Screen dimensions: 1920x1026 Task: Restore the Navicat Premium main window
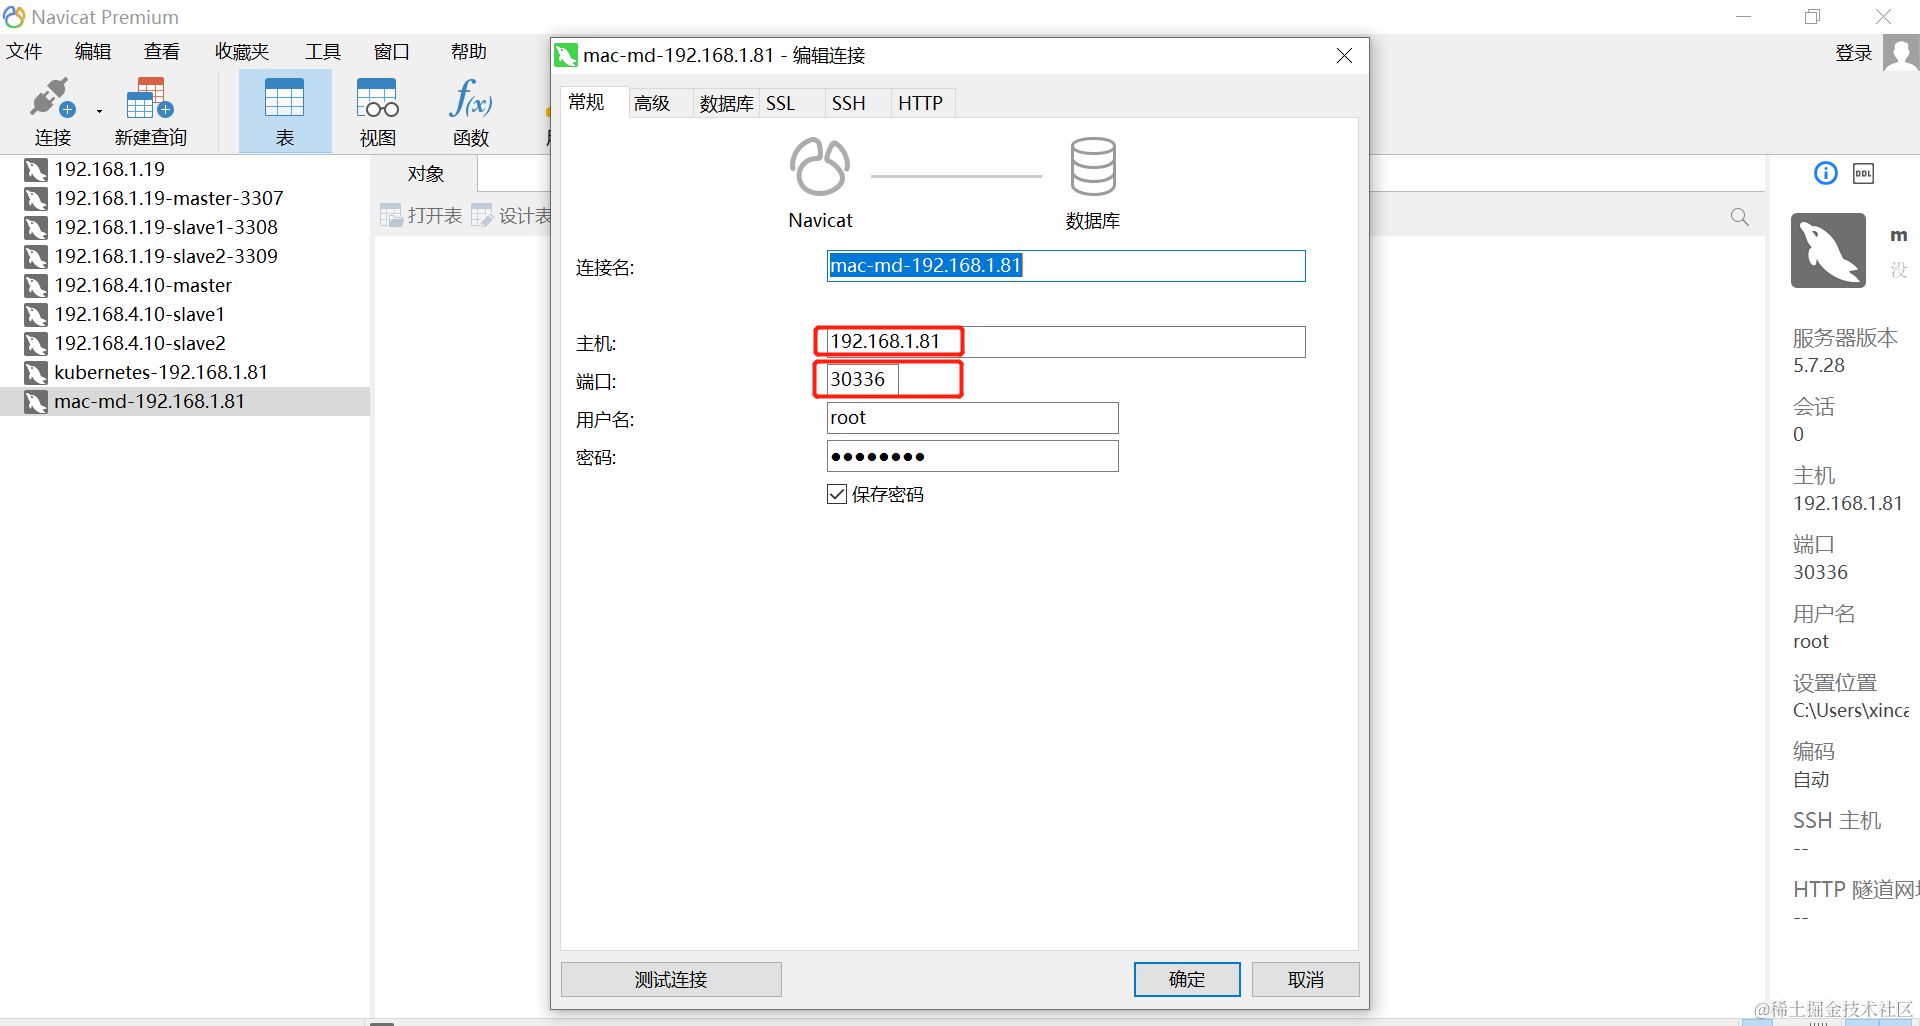pyautogui.click(x=1813, y=17)
